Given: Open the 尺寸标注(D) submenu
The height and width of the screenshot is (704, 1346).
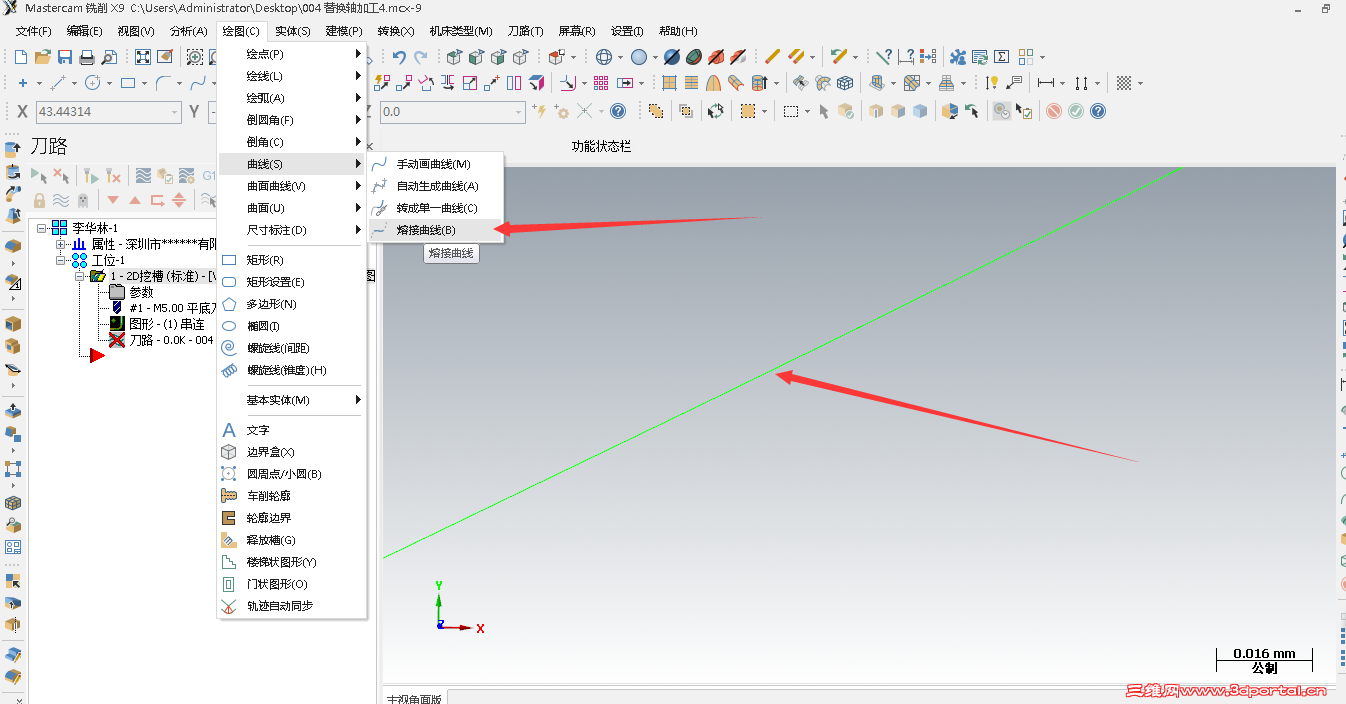Looking at the screenshot, I should (x=292, y=230).
